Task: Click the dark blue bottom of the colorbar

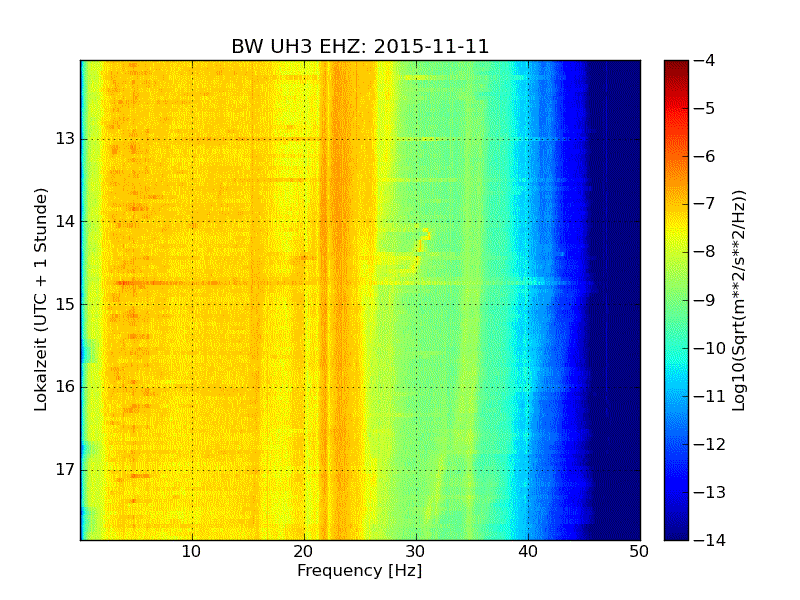Action: 677,528
